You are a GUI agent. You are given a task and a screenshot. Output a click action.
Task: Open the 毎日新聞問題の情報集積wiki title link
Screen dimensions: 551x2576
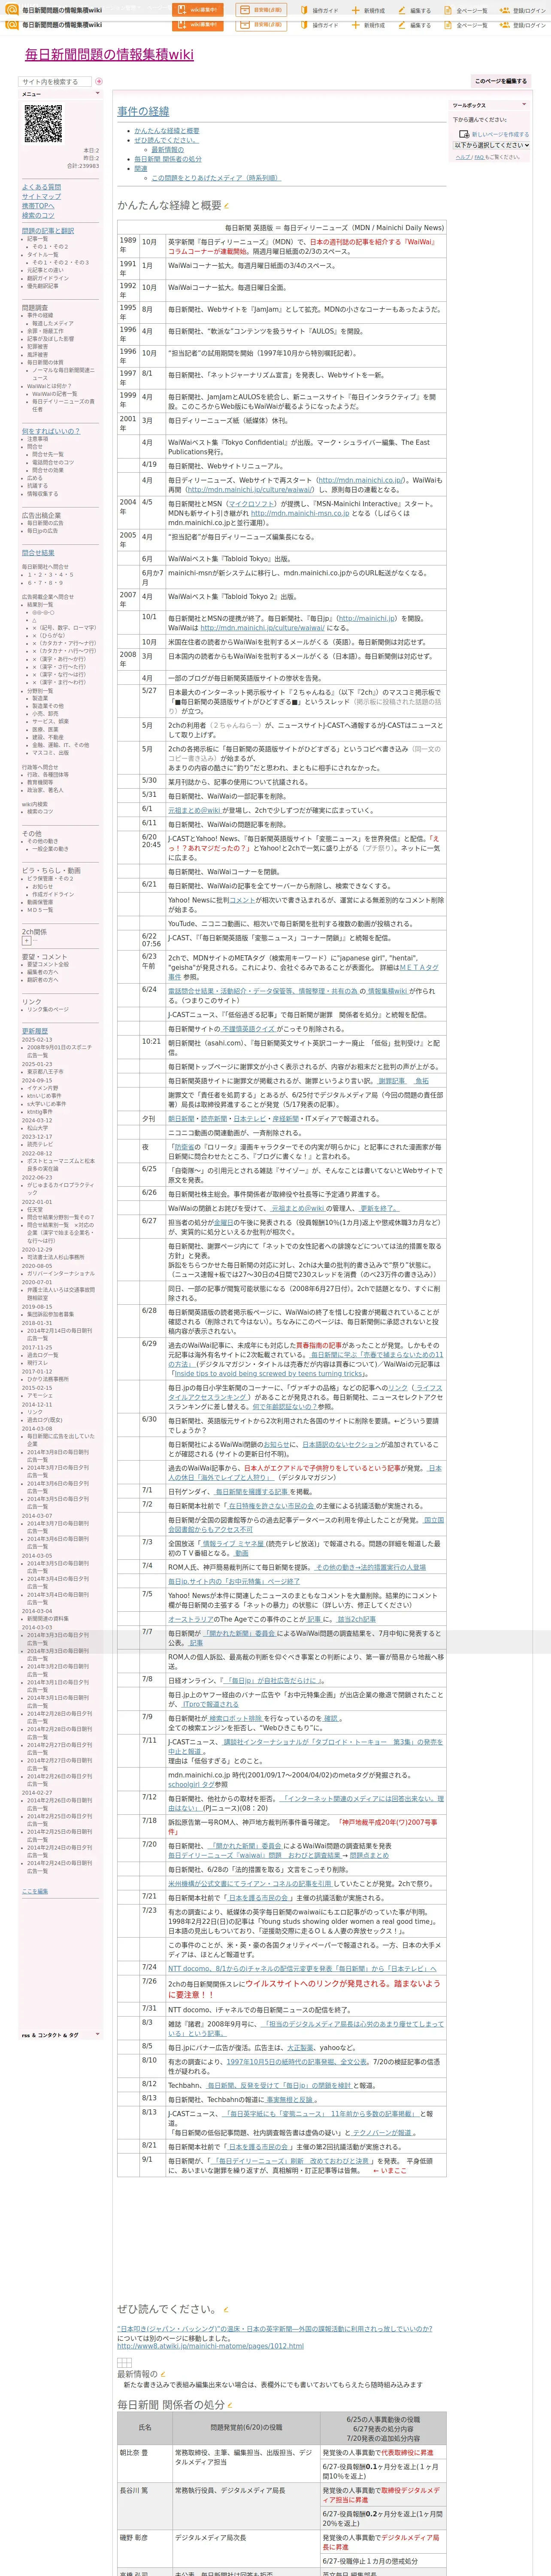pyautogui.click(x=109, y=54)
